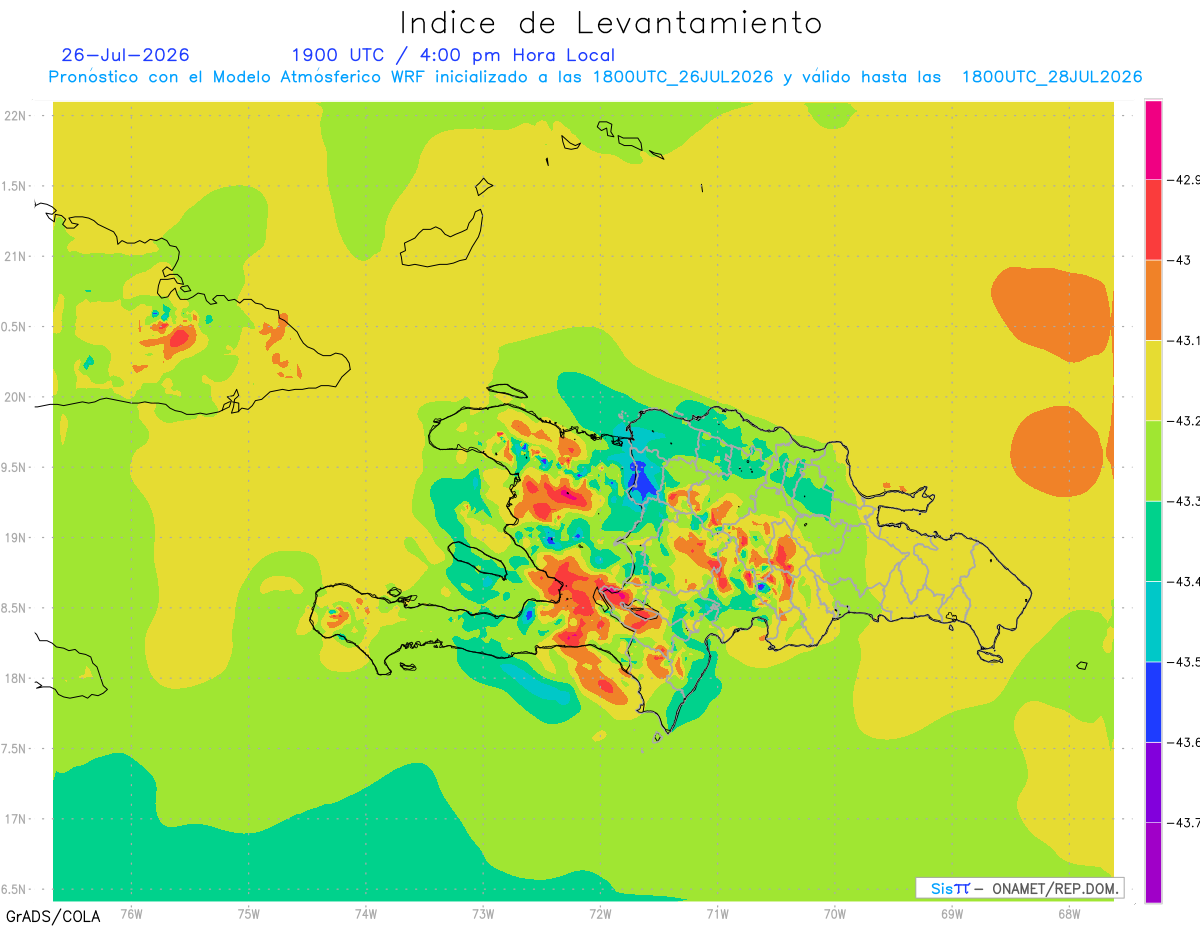Click the '22N' latitude label

click(x=15, y=116)
